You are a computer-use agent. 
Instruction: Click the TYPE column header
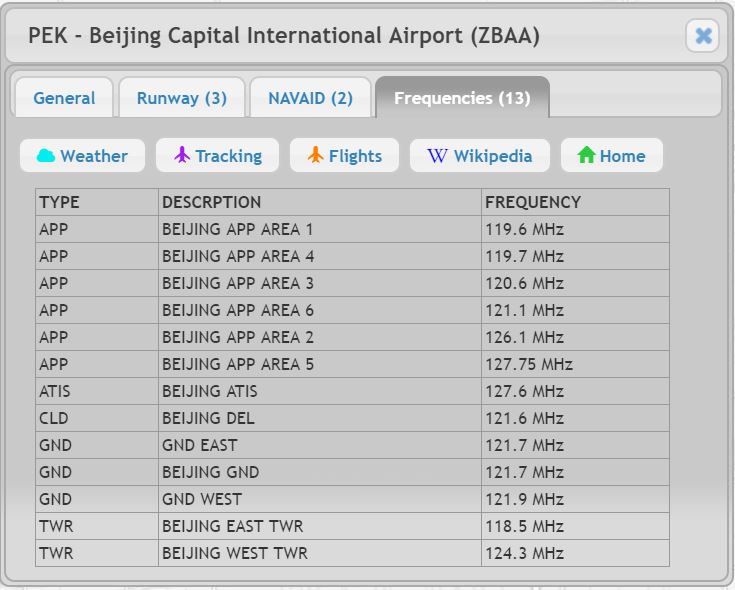(97, 202)
